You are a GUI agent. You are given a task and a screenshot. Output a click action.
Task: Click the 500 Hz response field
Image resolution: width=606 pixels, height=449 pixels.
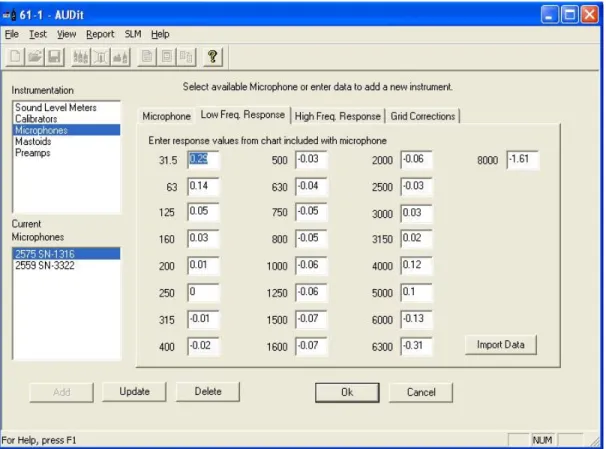click(x=311, y=160)
